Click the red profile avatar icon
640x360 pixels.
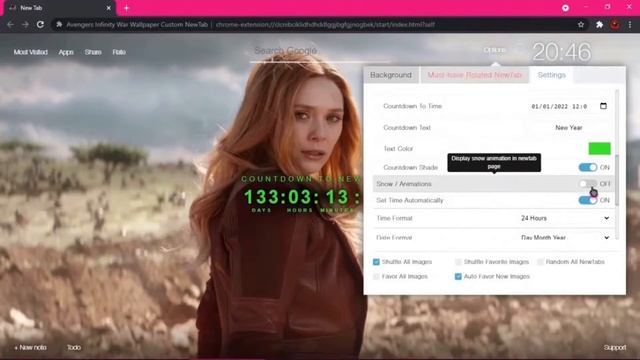tap(615, 24)
